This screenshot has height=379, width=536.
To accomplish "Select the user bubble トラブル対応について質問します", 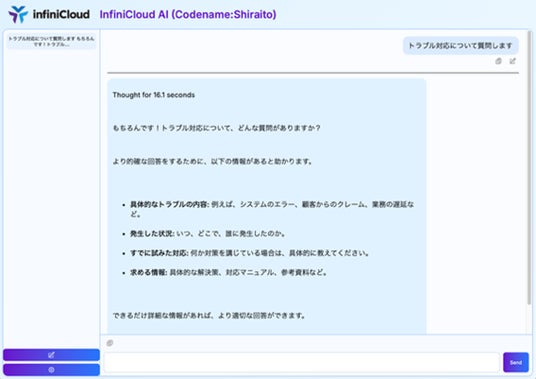I will [x=460, y=45].
